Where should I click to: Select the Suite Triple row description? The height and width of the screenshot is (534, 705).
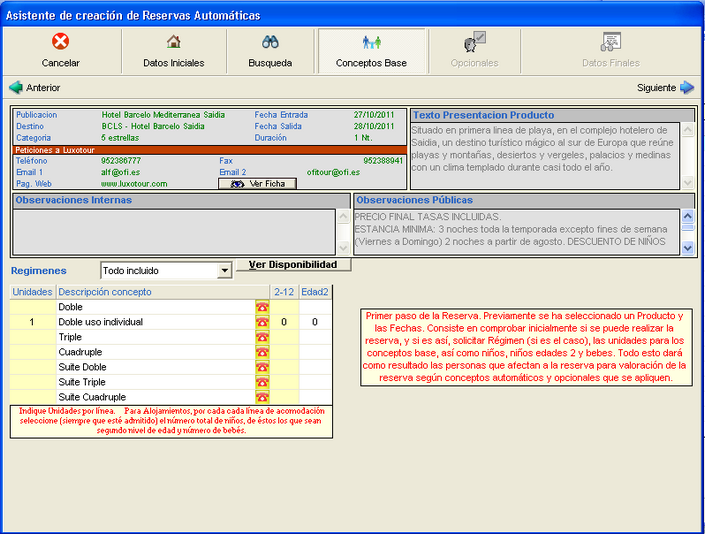[x=82, y=382]
